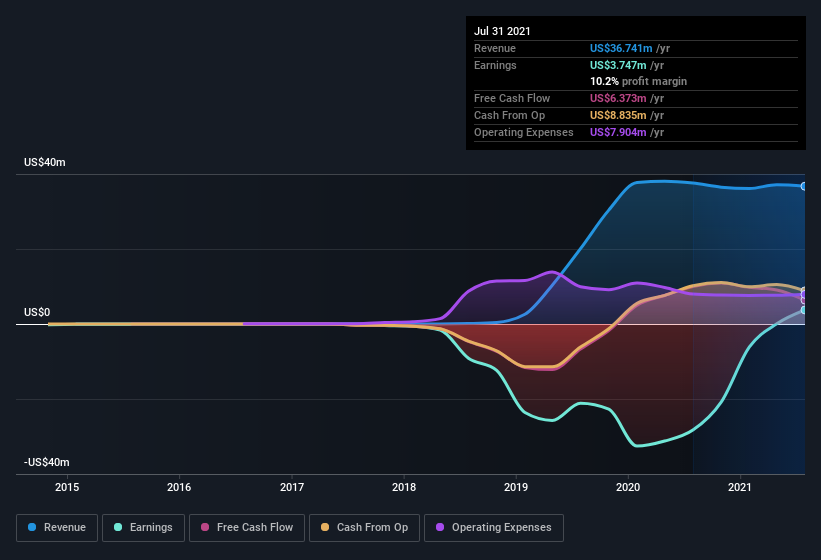Image resolution: width=821 pixels, height=560 pixels.
Task: Click the blue Revenue end-point marker on the chart
Action: click(x=804, y=186)
